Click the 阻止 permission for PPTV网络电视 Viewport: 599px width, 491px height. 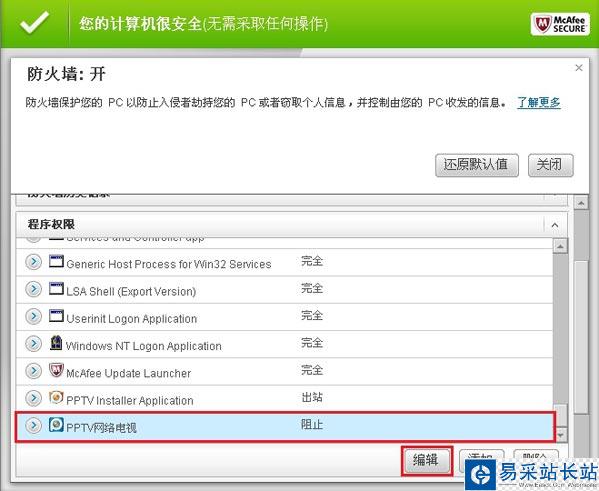[312, 425]
